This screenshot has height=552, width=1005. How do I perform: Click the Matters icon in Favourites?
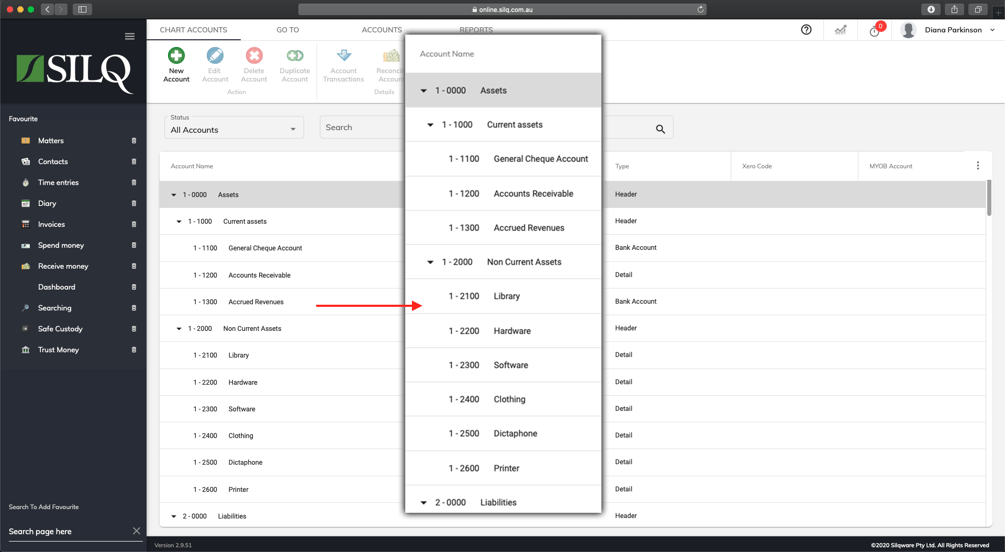click(26, 140)
